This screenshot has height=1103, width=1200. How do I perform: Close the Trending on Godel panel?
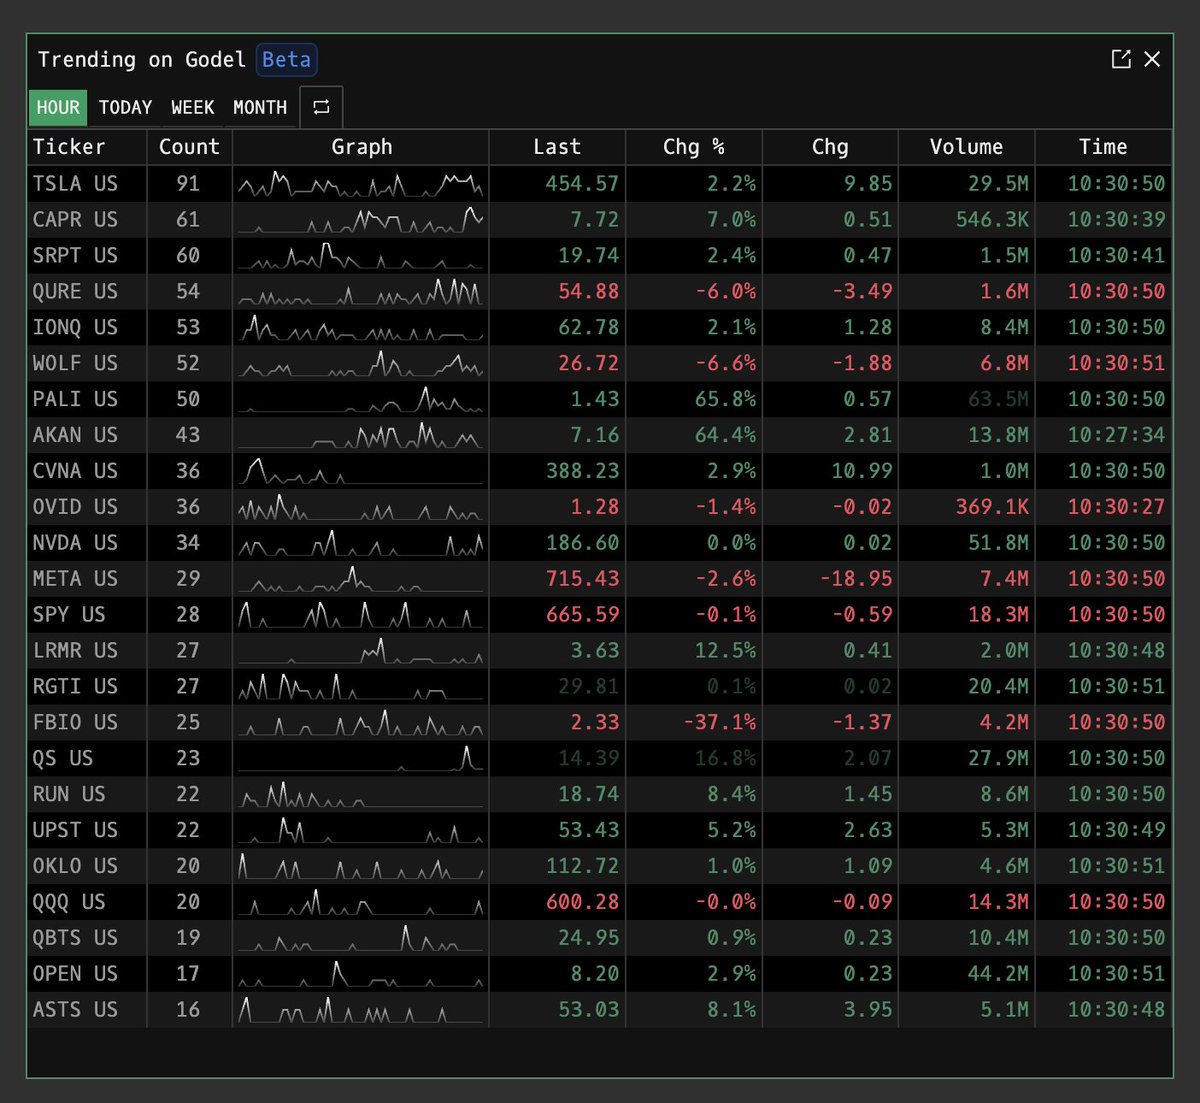click(1152, 60)
